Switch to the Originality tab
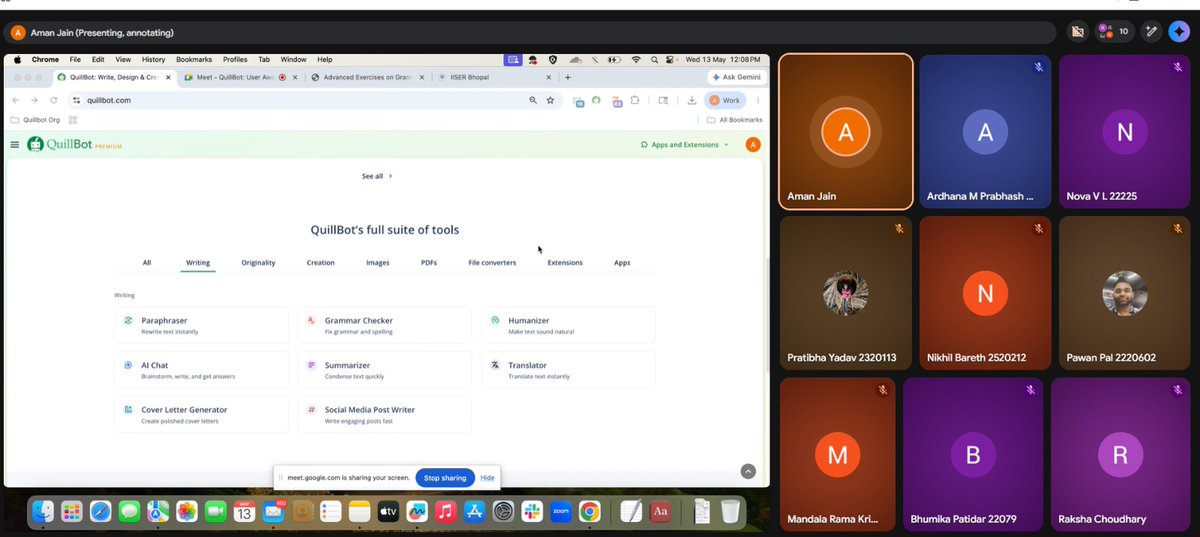This screenshot has height=537, width=1200. click(259, 263)
